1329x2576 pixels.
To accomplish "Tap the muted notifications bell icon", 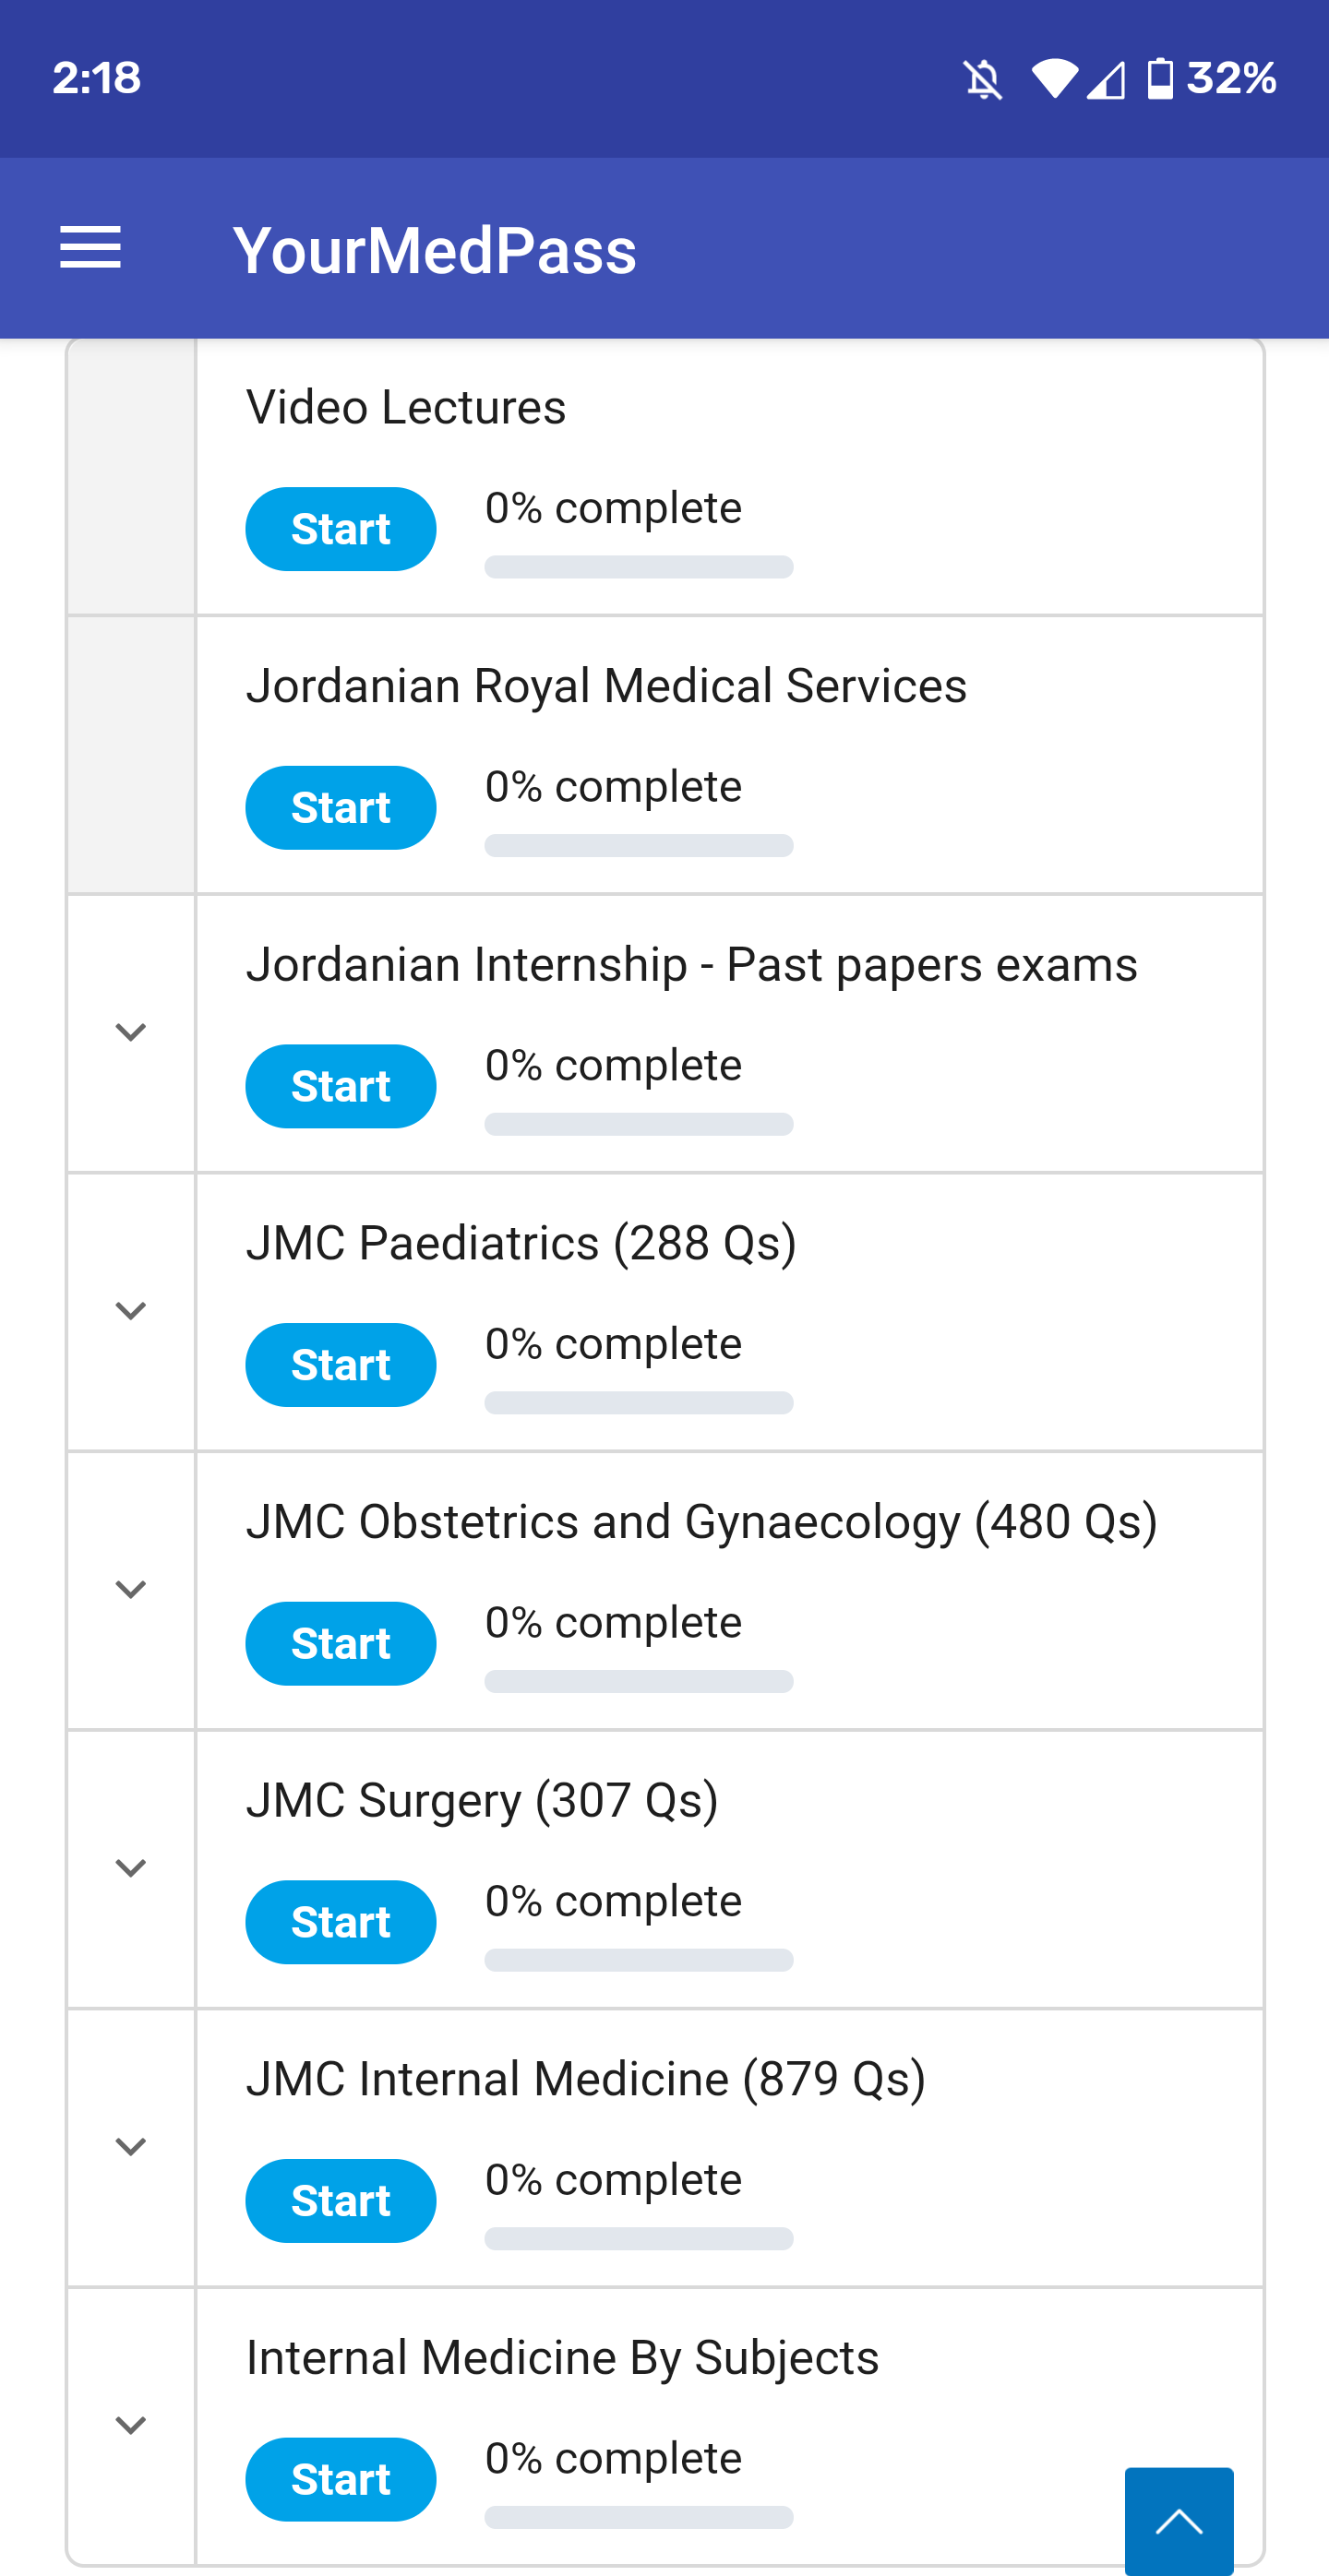I will [x=983, y=79].
